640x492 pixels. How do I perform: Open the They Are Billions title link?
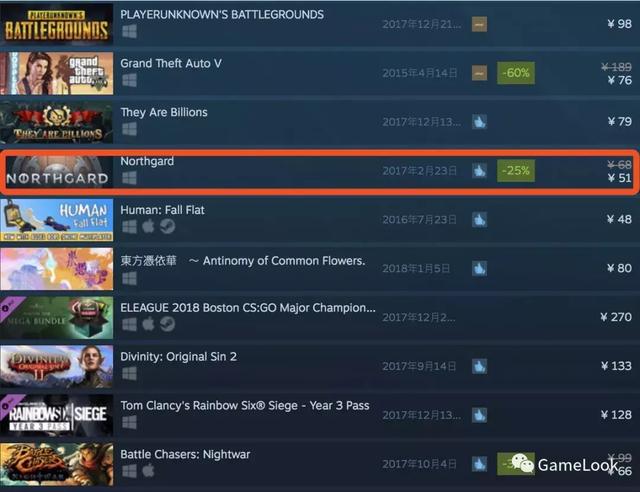coord(164,112)
